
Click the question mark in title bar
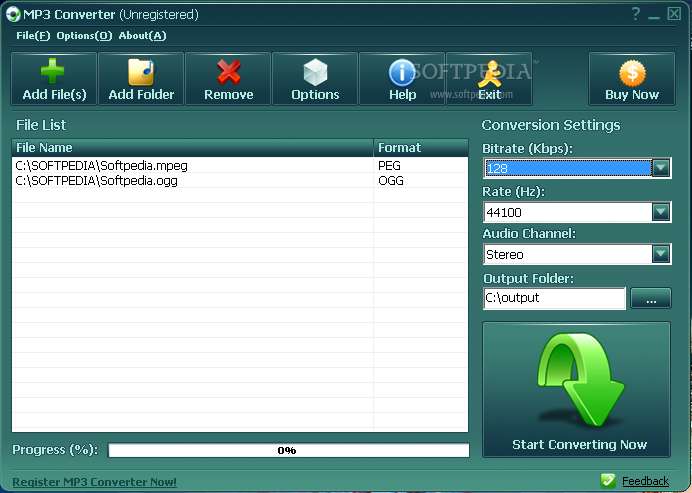(635, 14)
